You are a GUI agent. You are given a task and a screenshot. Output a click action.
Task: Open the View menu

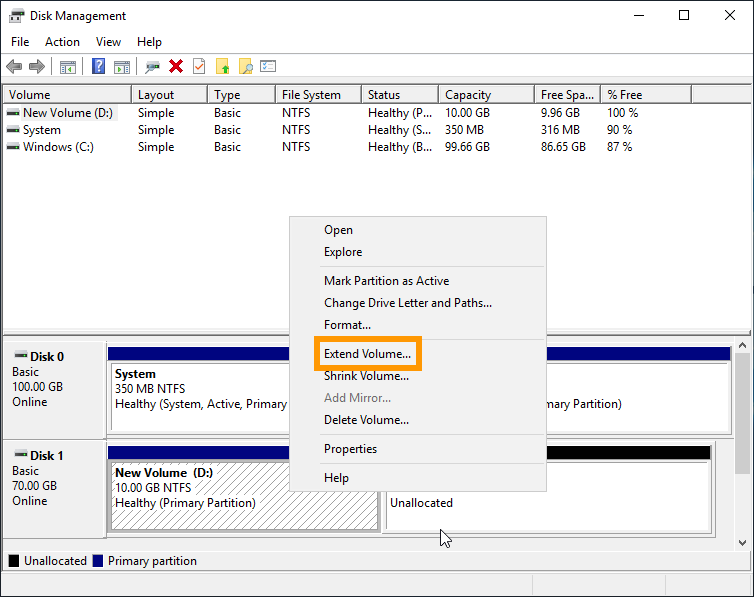pos(108,42)
